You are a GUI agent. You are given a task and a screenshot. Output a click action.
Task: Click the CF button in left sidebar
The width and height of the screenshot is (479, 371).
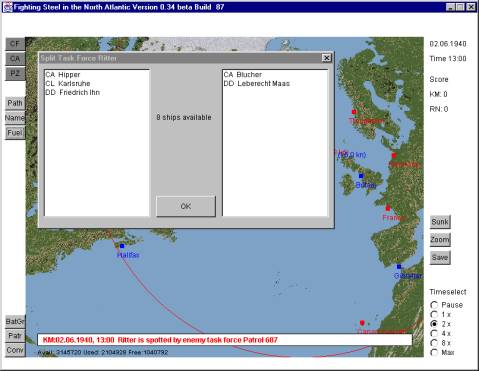(x=15, y=44)
